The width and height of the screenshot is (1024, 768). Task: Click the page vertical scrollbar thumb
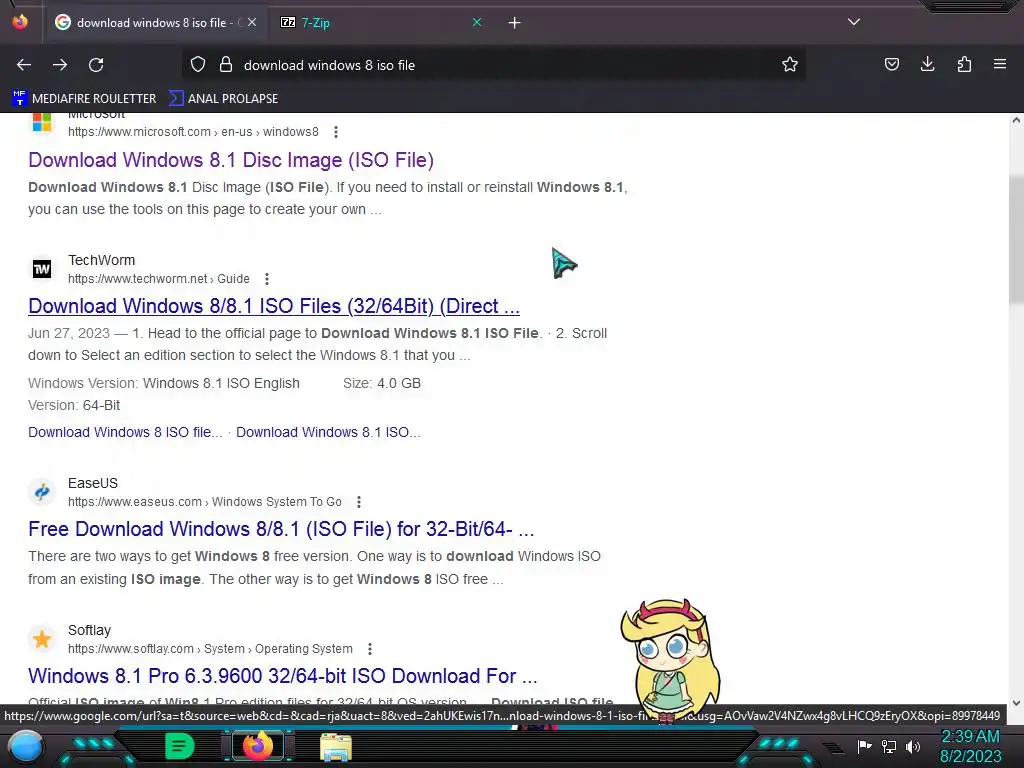click(1016, 240)
